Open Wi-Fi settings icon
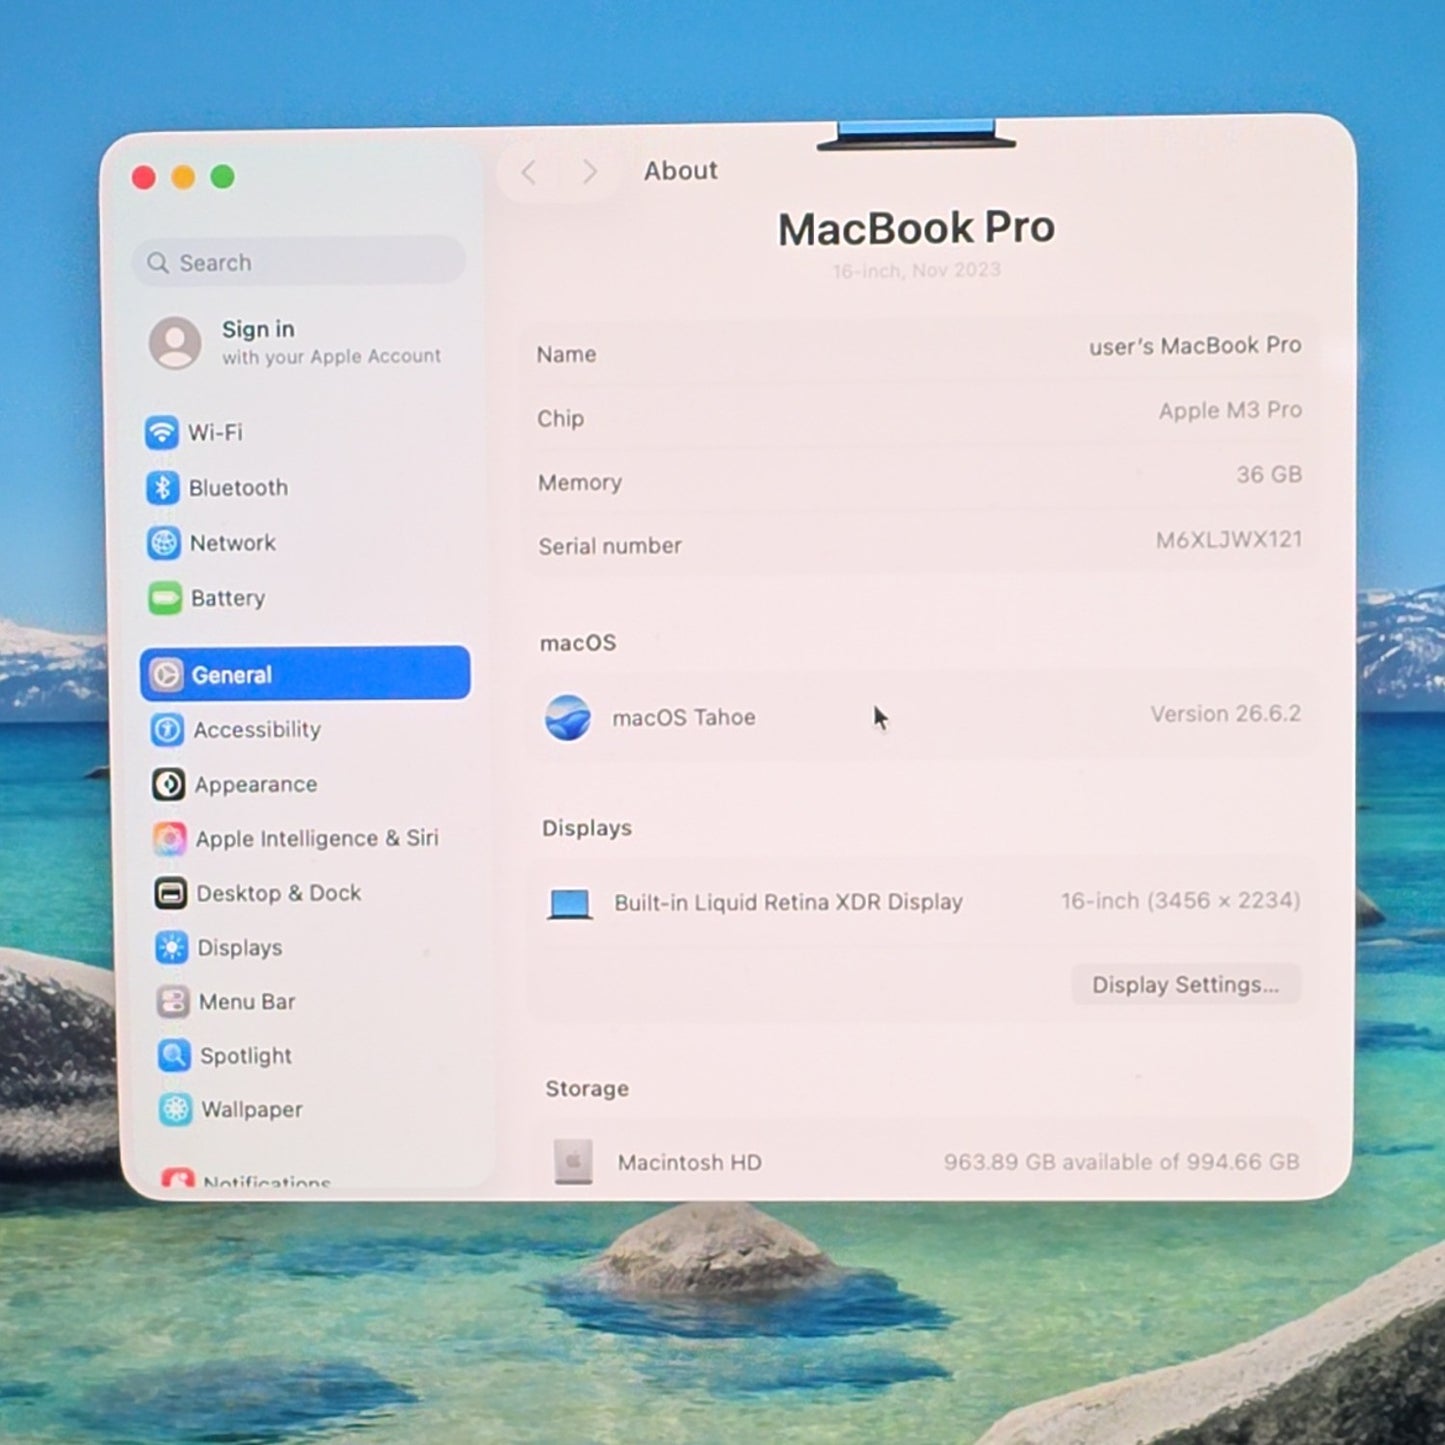 click(x=161, y=433)
